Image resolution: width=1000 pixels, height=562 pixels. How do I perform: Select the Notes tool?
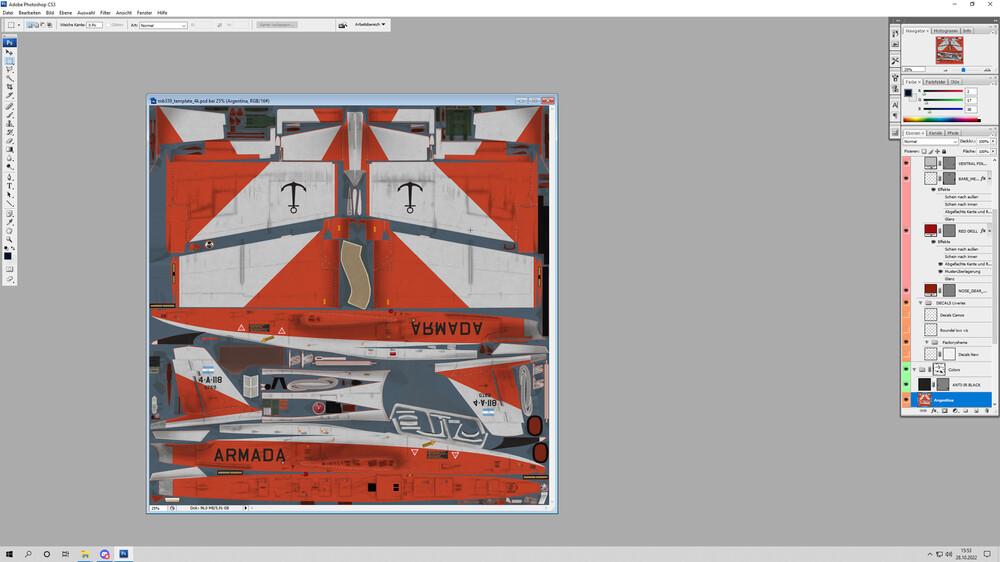(x=9, y=215)
